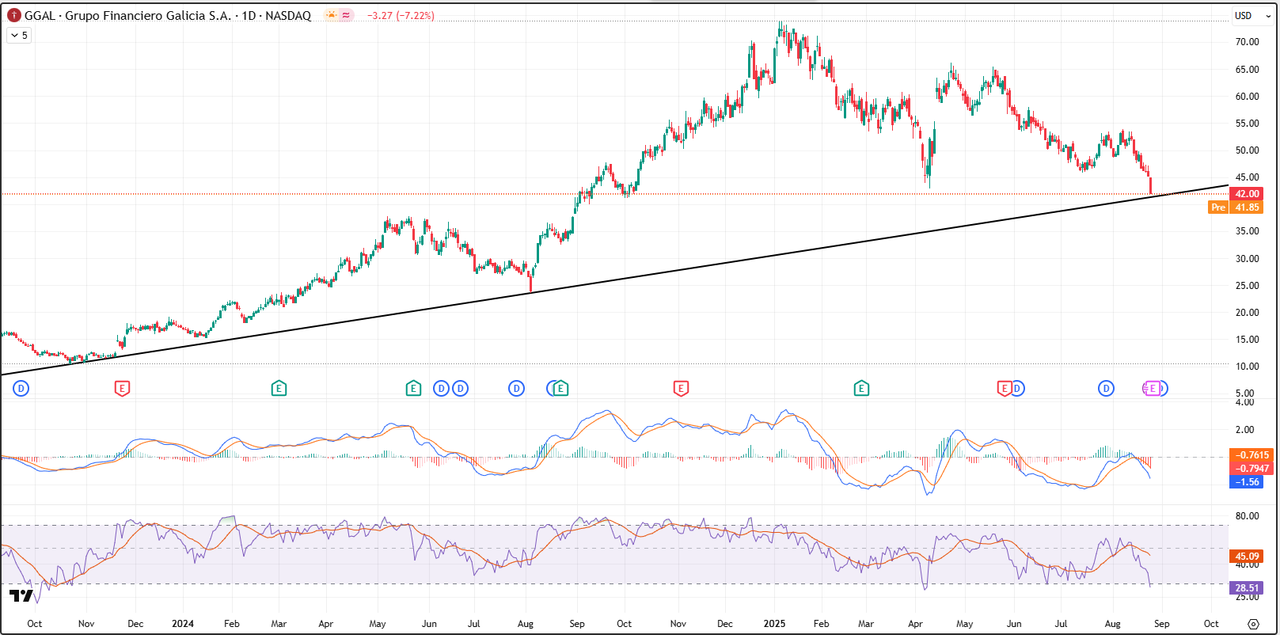Click the approximate-data wavy lines icon

(346, 16)
